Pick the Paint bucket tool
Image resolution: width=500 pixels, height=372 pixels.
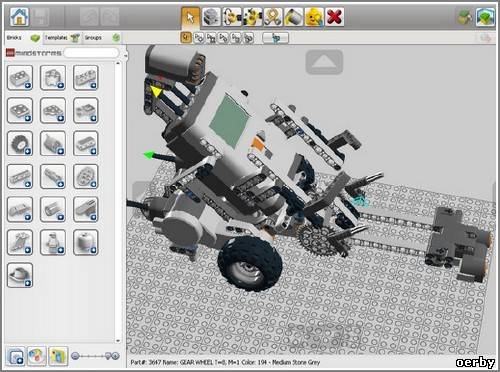pos(293,17)
